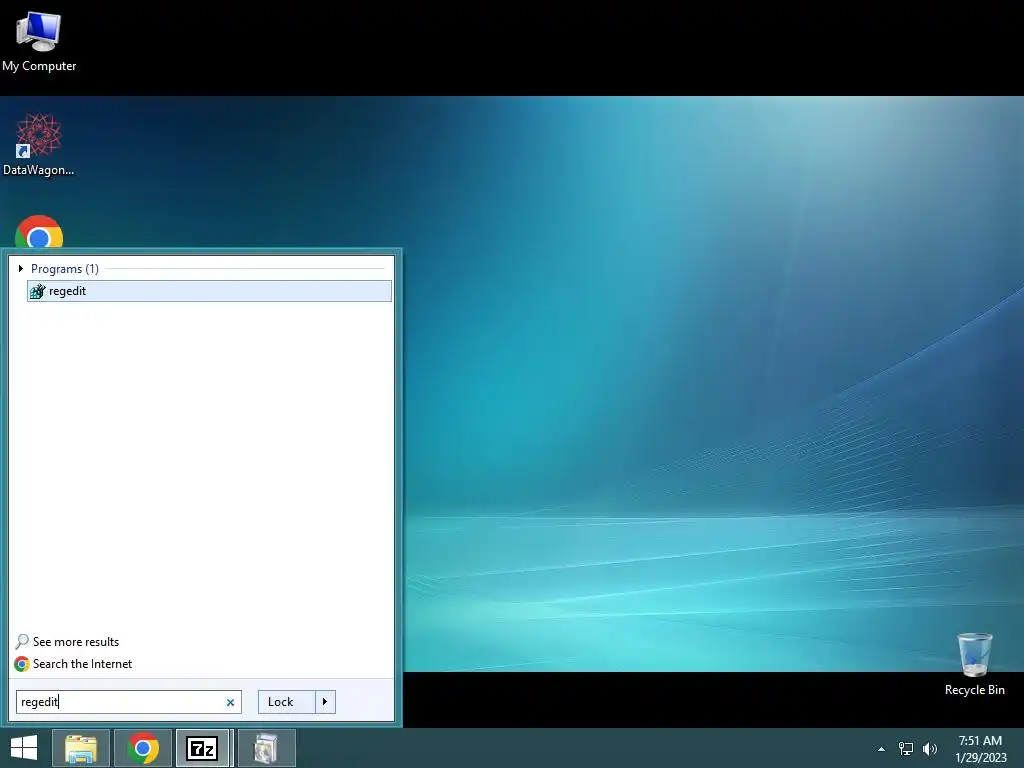Click Search the Internet link
This screenshot has width=1024, height=768.
82,664
